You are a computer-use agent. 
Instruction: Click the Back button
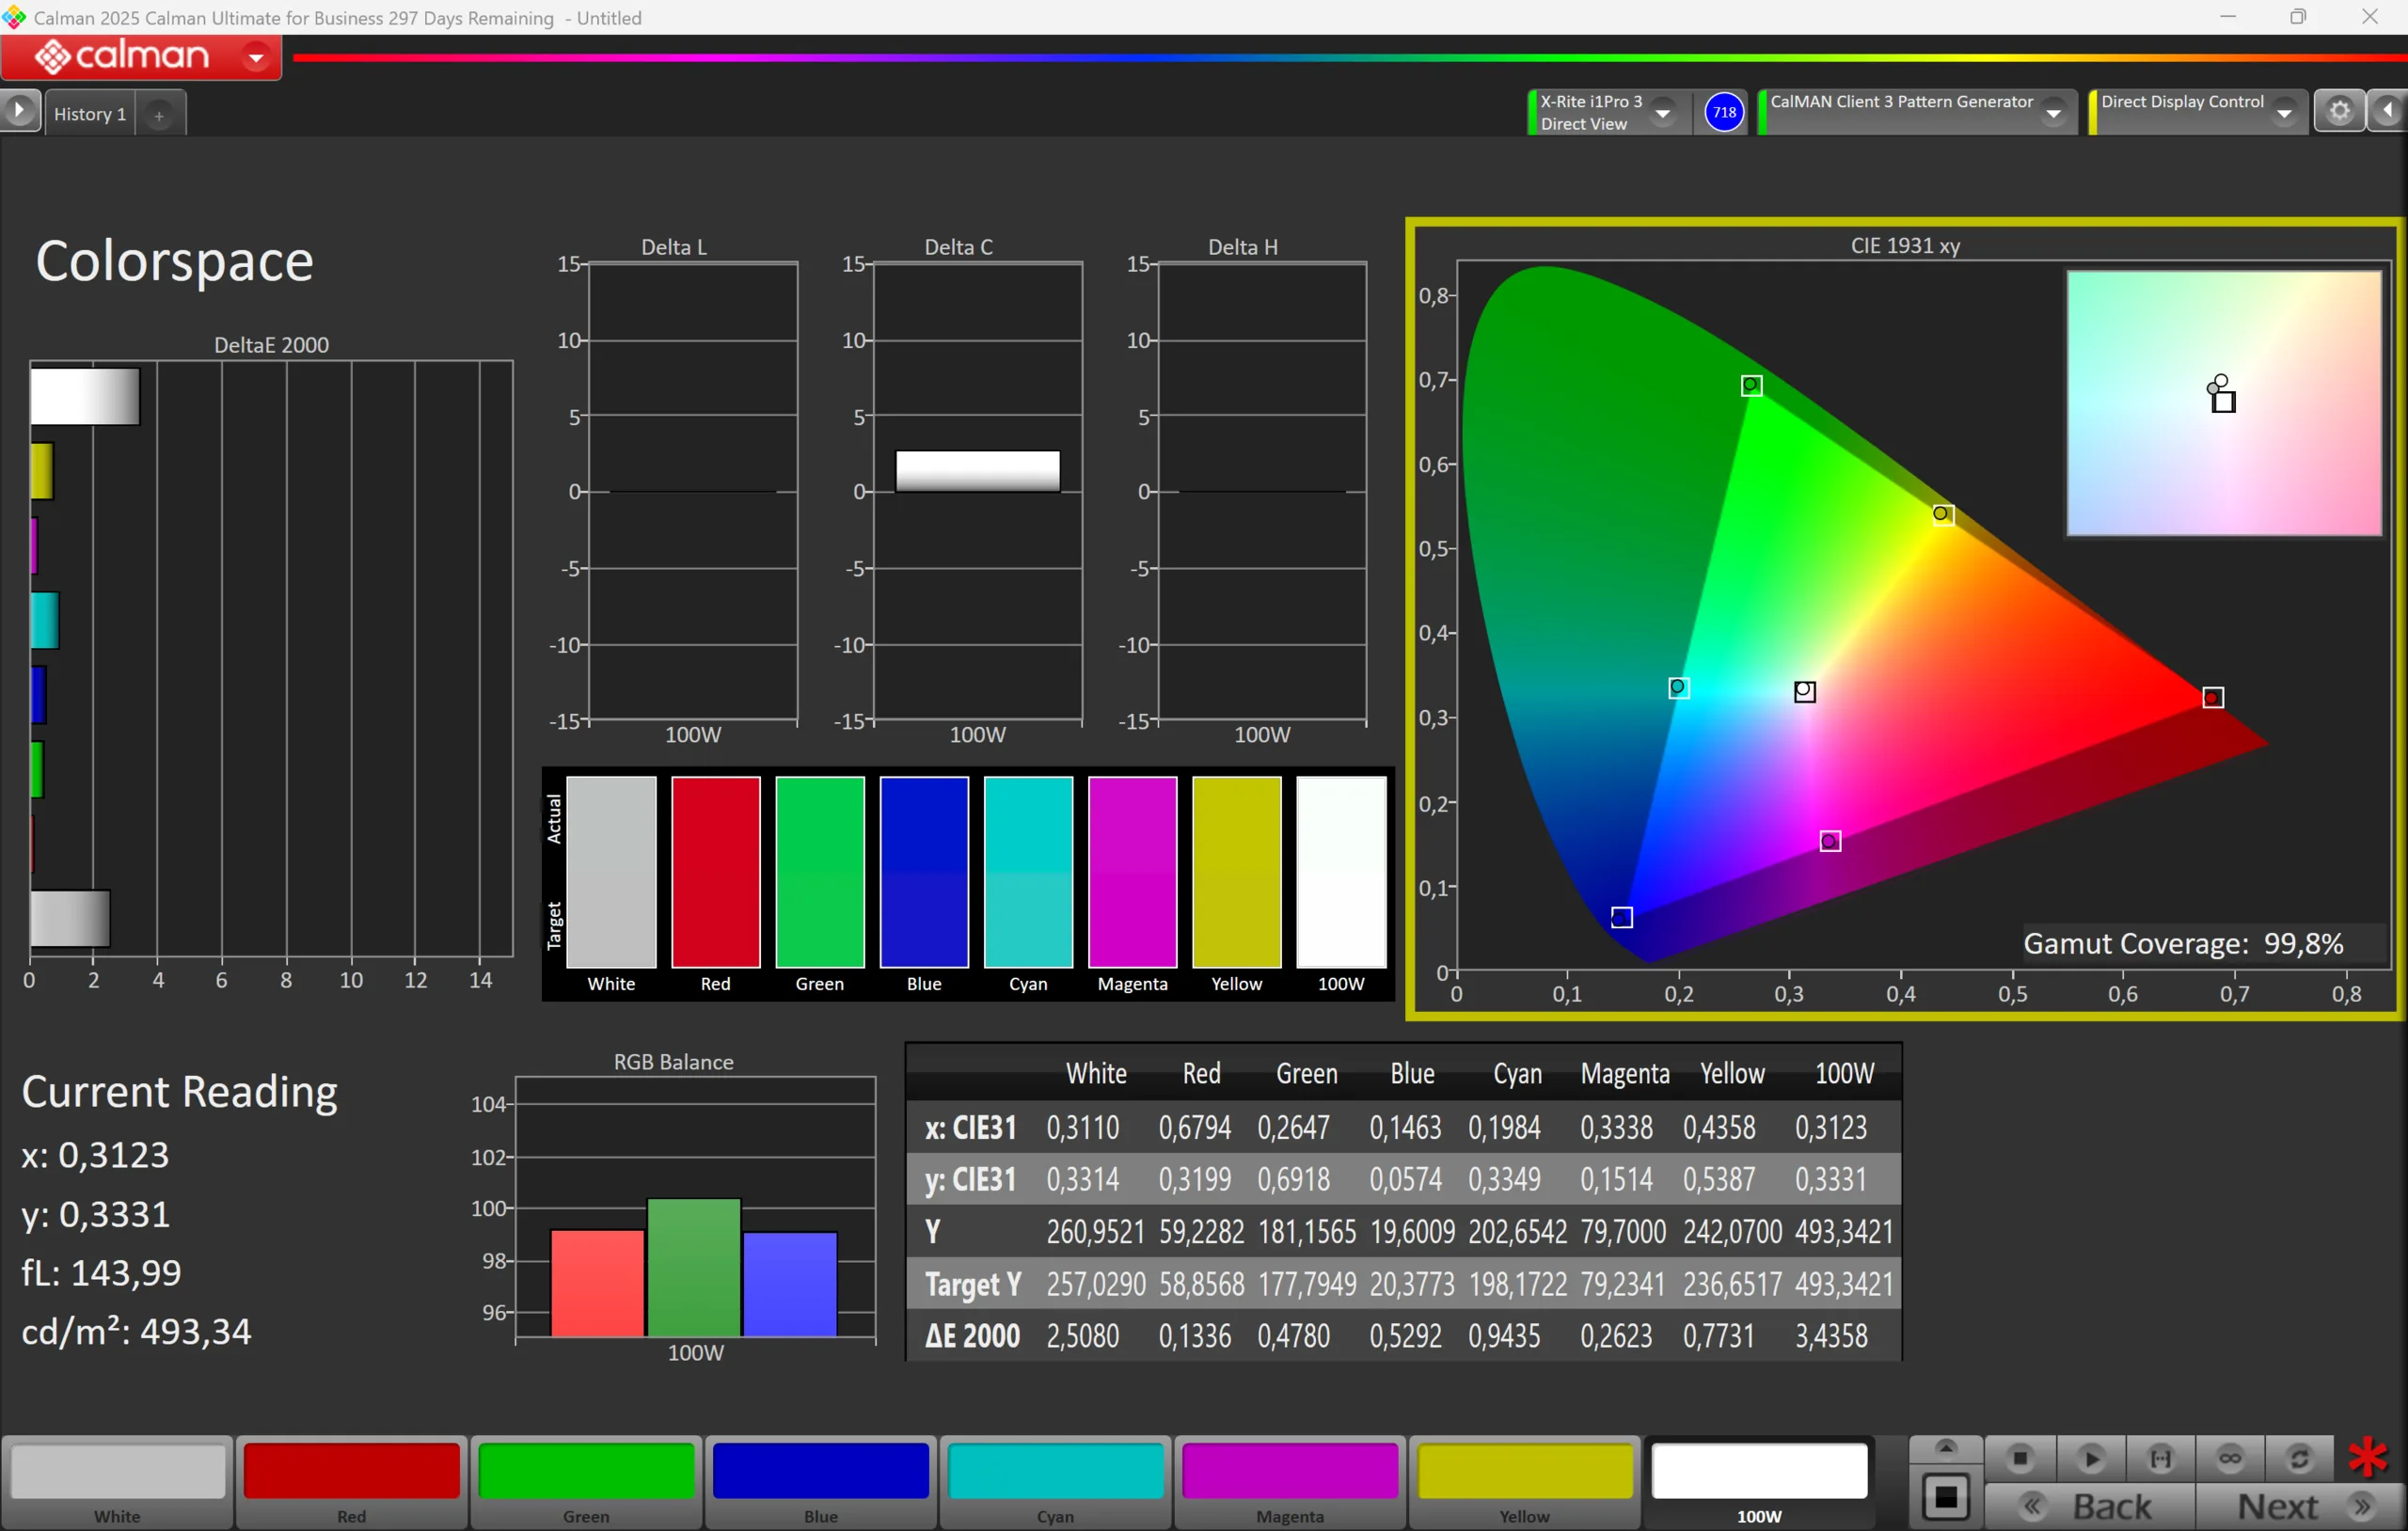[x=2090, y=1505]
